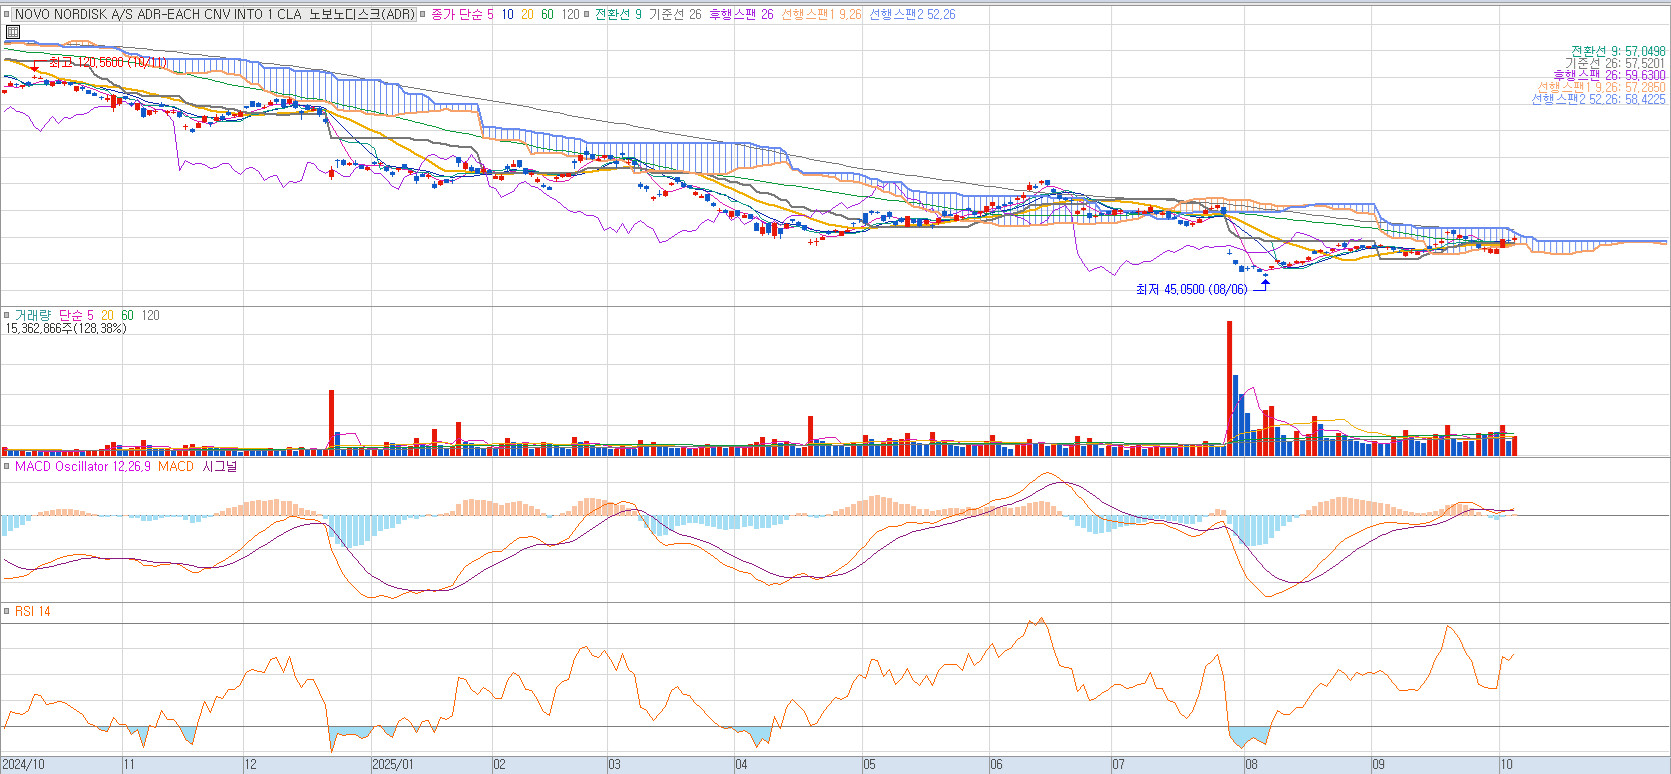Click the 2024/10 date on time axis

(x=24, y=765)
